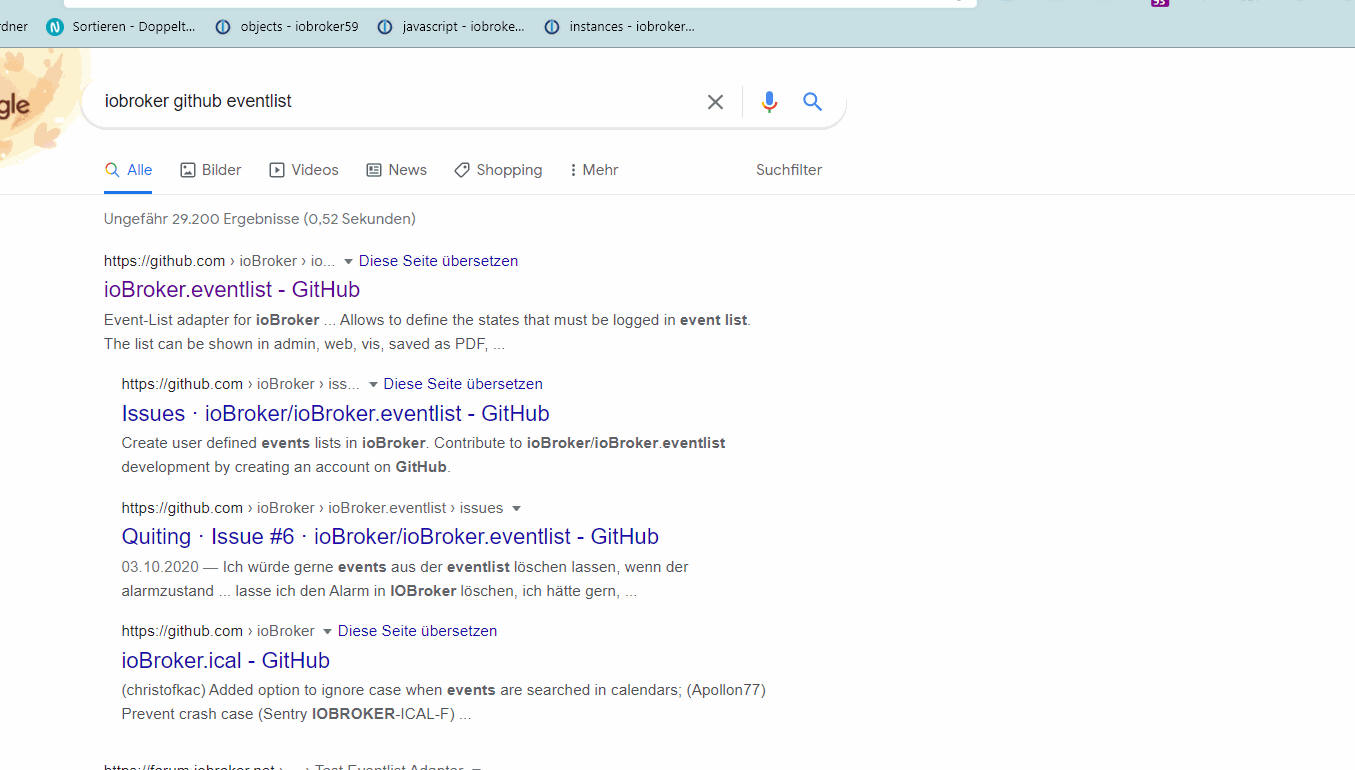The width and height of the screenshot is (1355, 770).
Task: Switch to the Bilder tab
Action: tap(211, 170)
